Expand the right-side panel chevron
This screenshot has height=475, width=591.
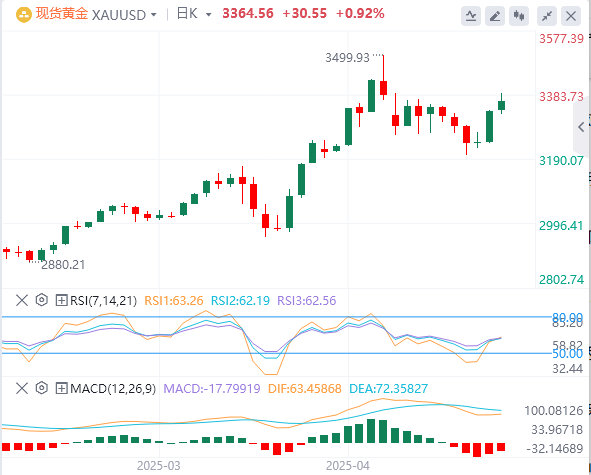coord(581,127)
